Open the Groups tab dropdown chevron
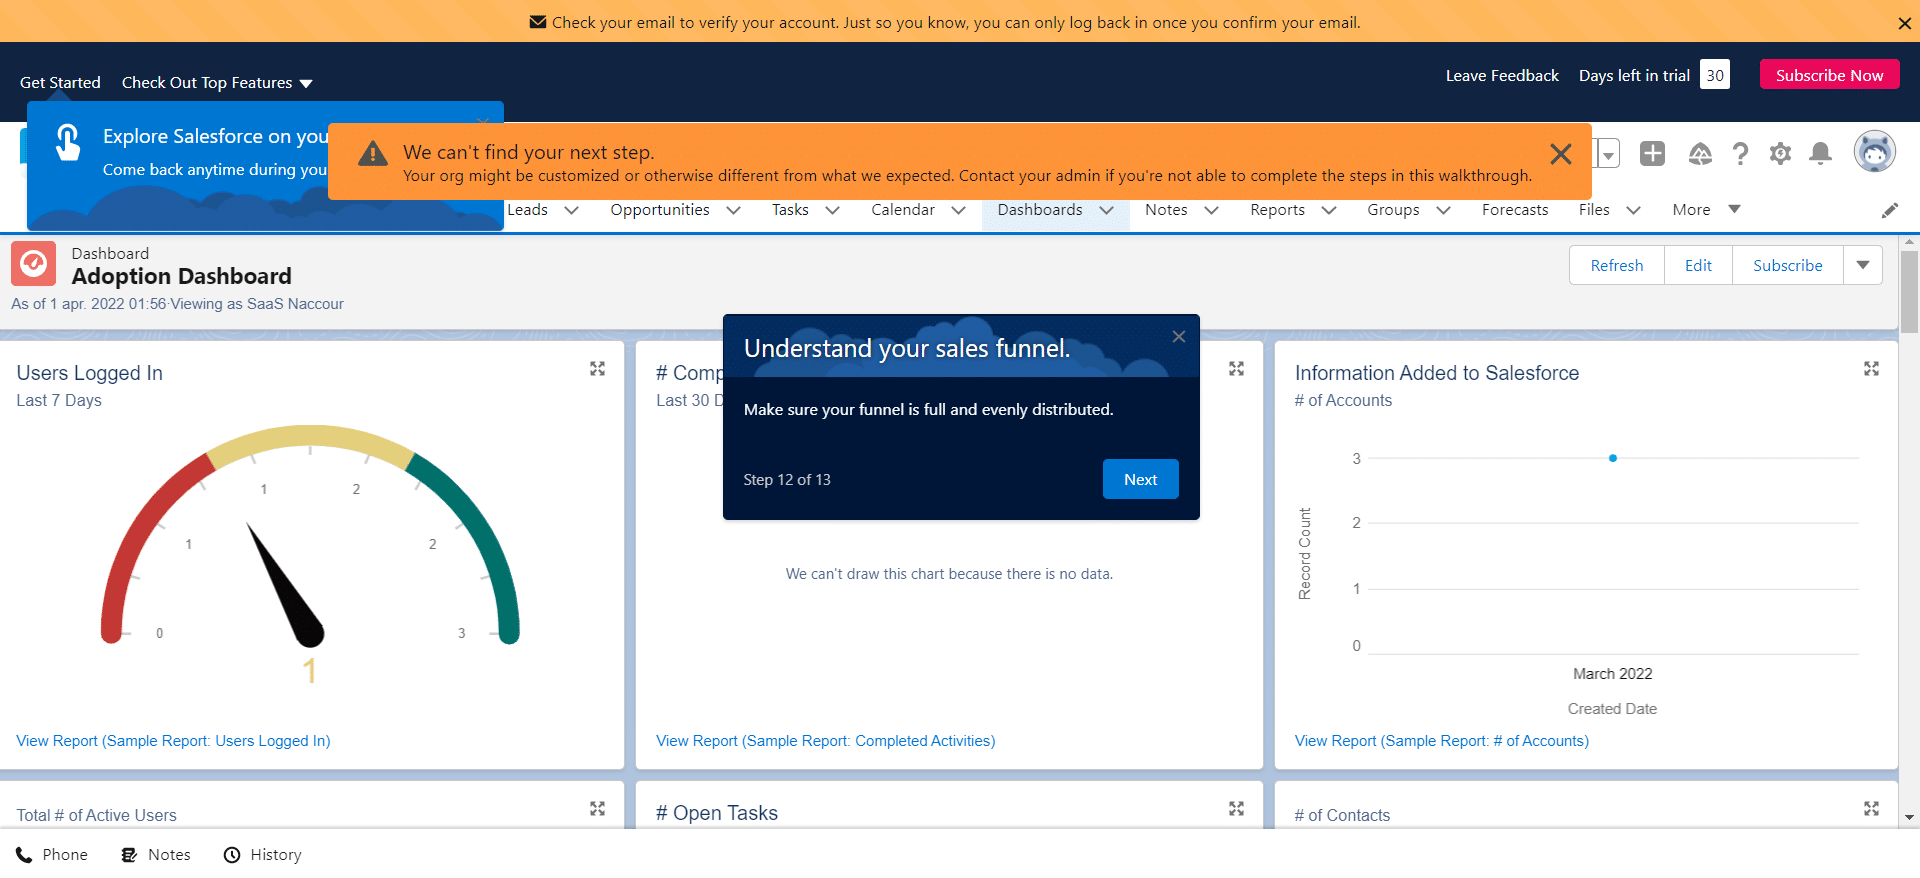 (x=1443, y=210)
